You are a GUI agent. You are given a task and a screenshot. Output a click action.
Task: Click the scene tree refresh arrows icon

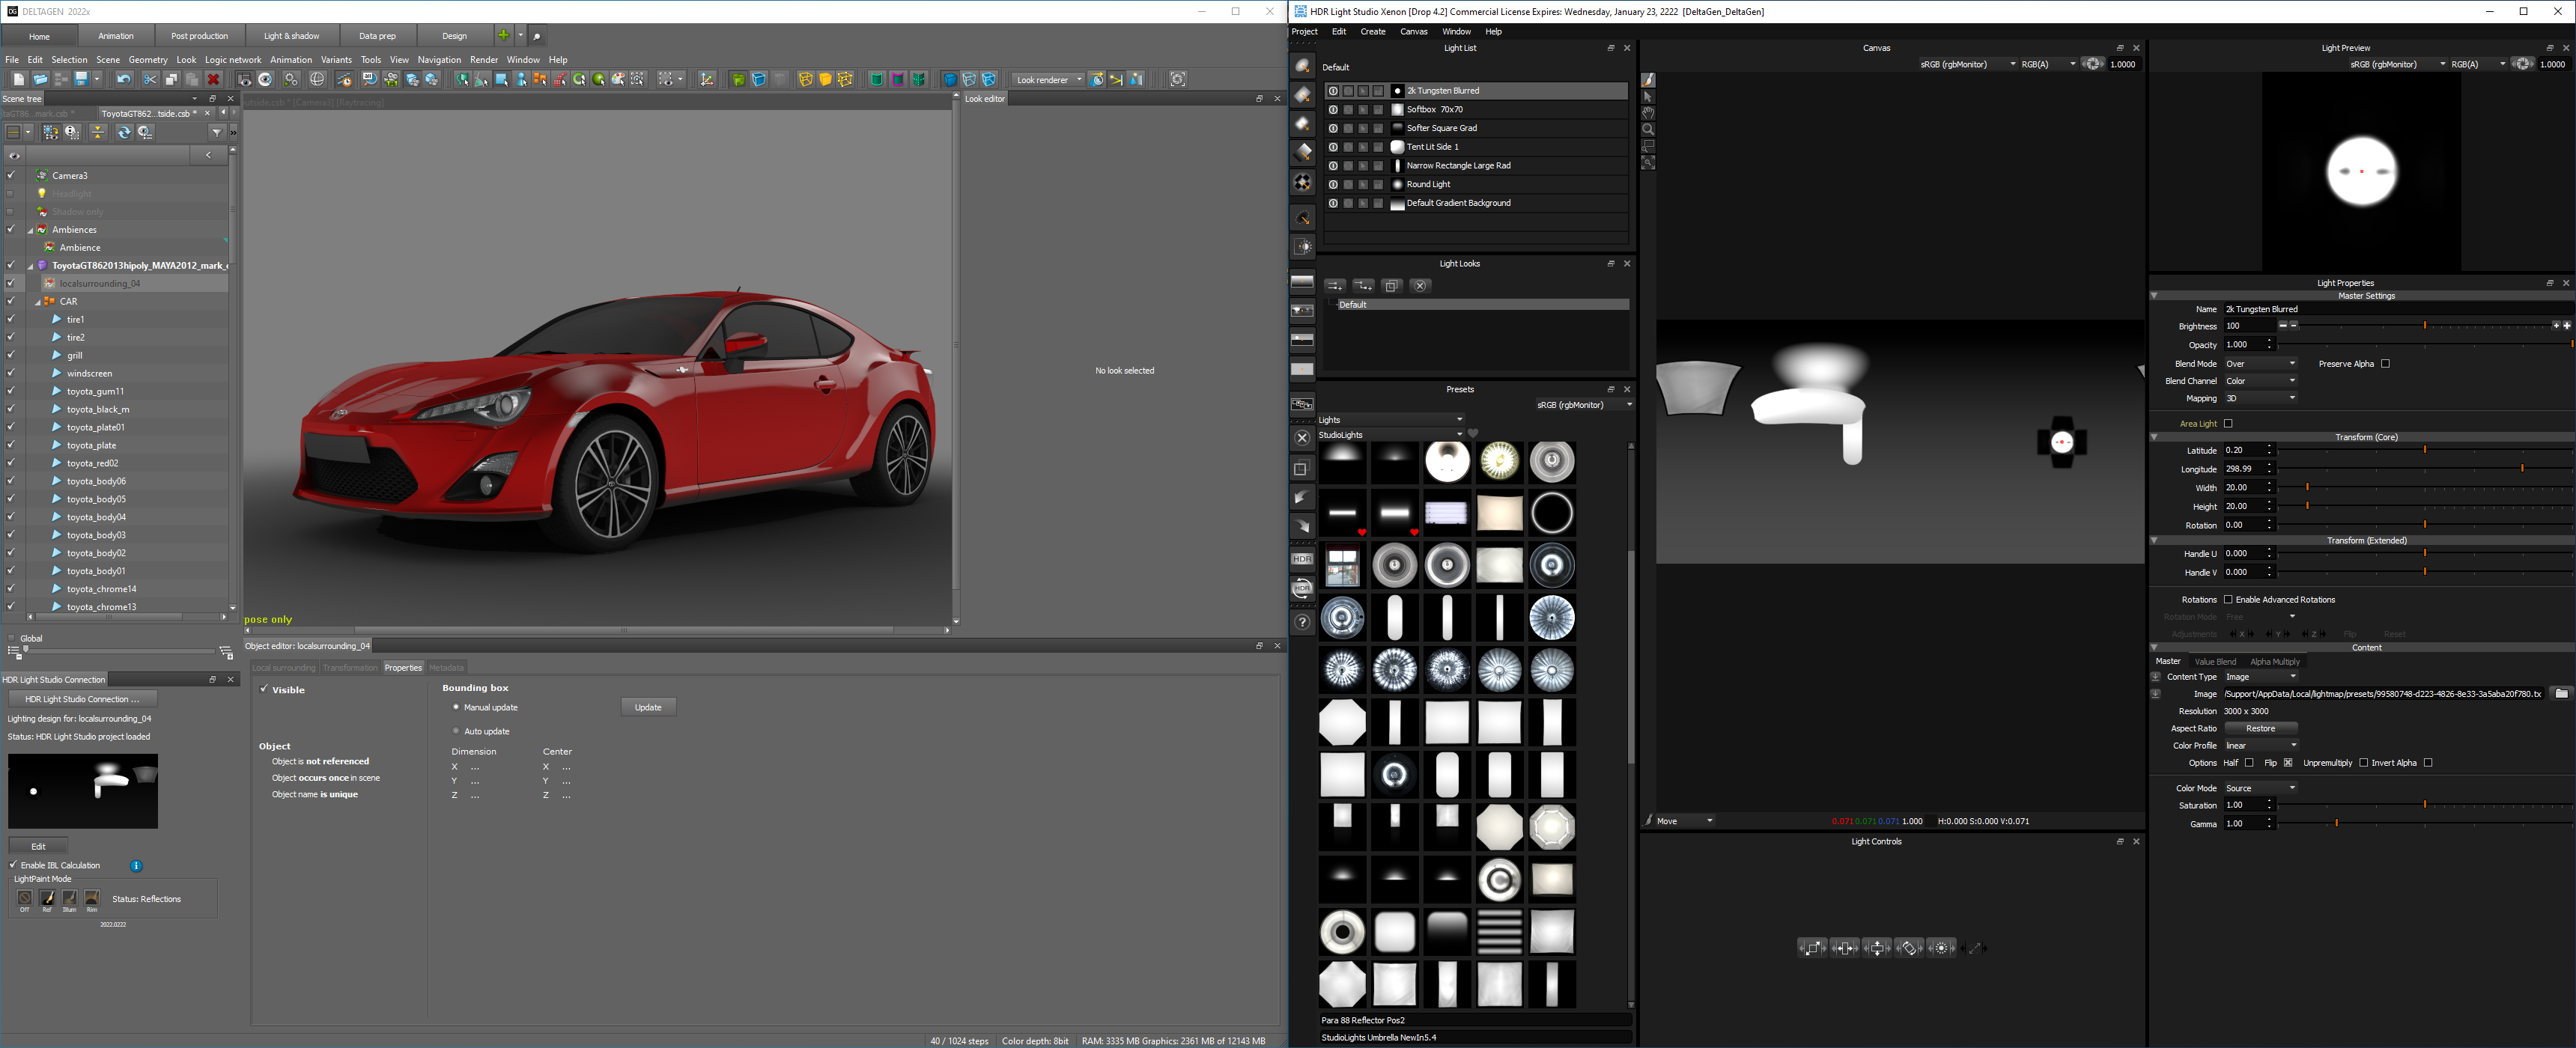point(124,132)
